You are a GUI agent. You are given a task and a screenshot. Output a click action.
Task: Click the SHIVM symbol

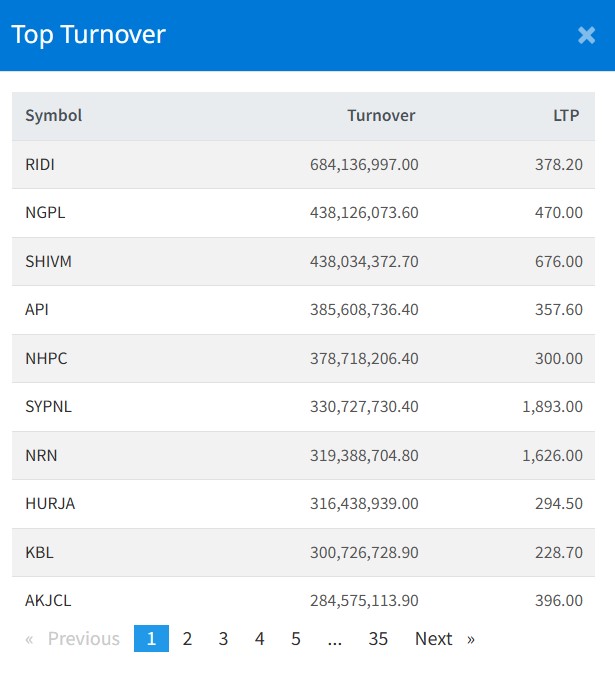(48, 261)
